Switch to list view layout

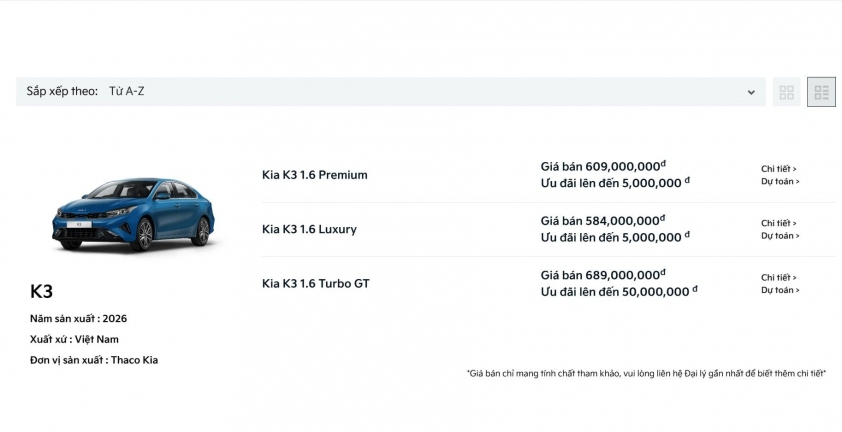821,92
